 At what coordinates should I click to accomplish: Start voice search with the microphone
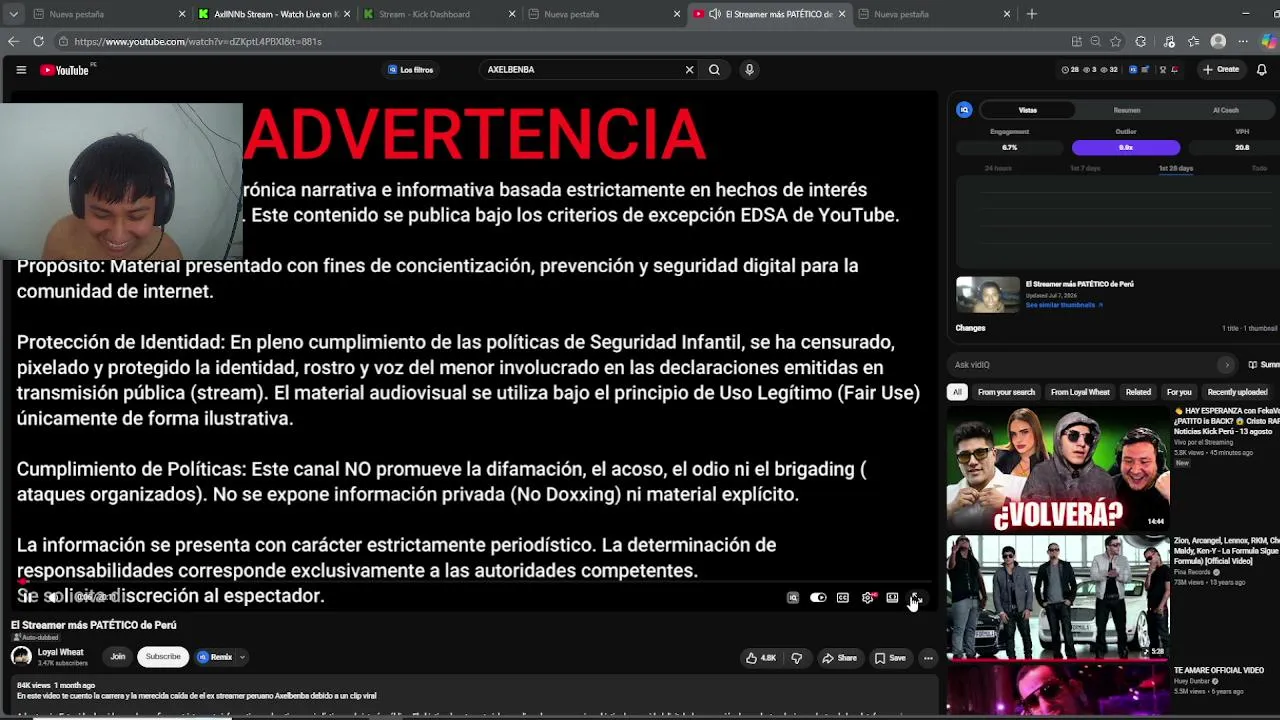[x=749, y=70]
